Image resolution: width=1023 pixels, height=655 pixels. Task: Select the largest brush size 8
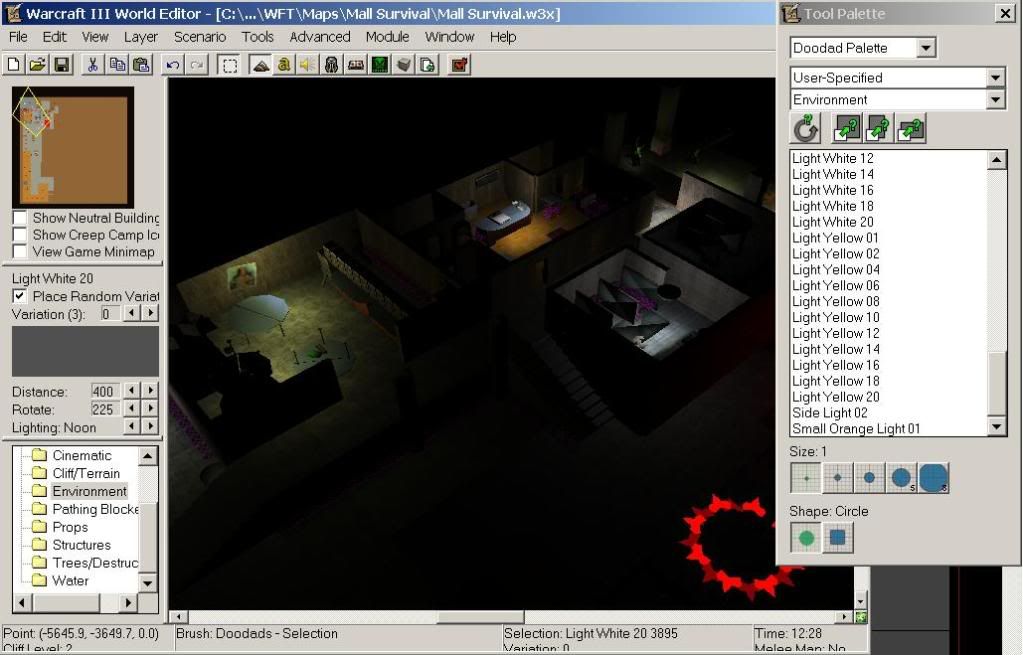[x=934, y=478]
